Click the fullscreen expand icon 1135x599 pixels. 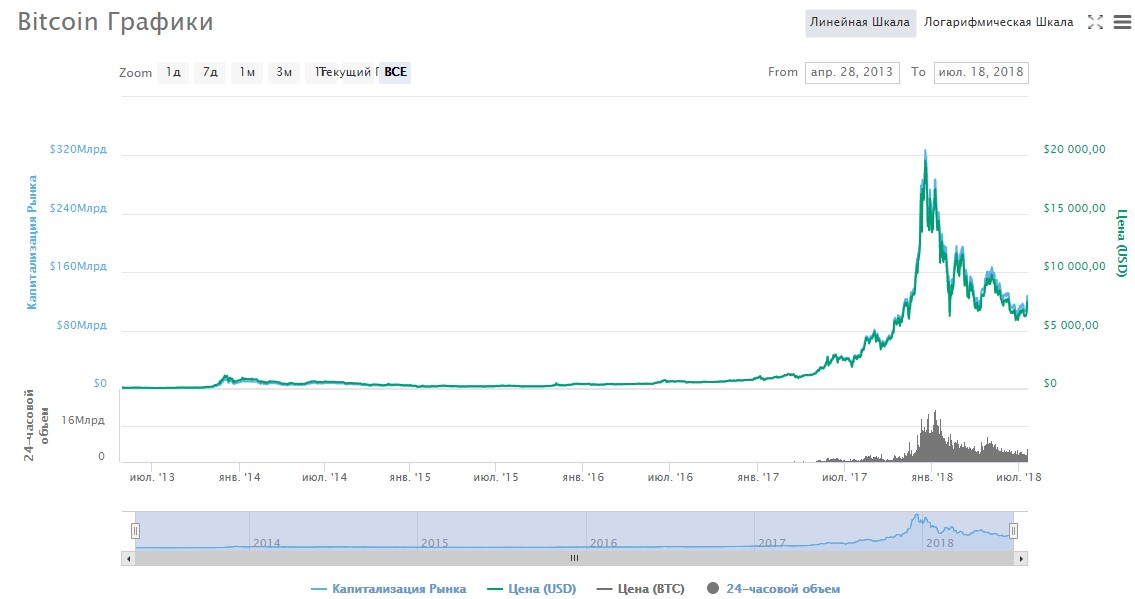click(x=1095, y=22)
